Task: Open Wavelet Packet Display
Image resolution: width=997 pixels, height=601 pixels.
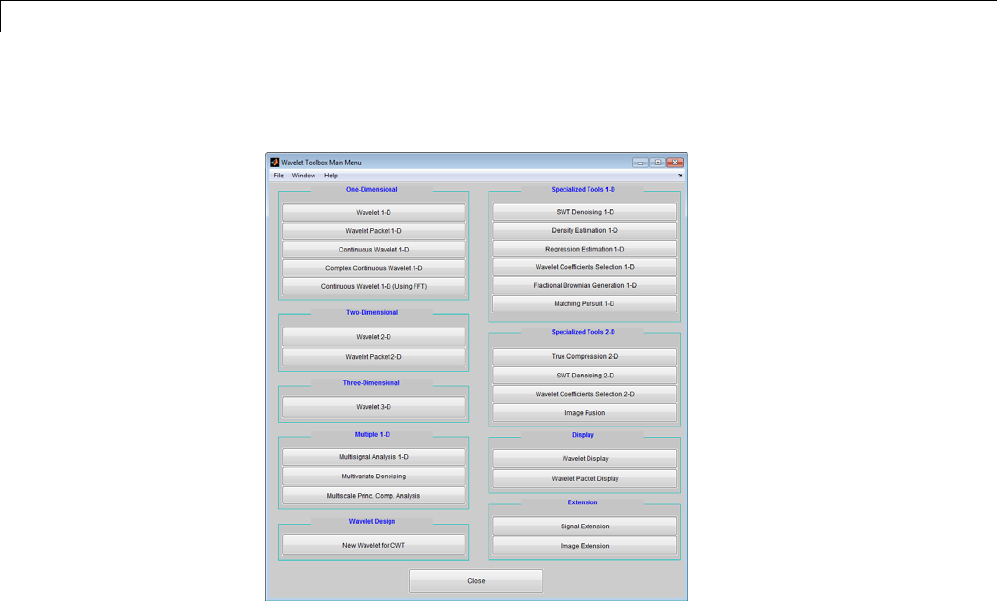Action: click(585, 478)
